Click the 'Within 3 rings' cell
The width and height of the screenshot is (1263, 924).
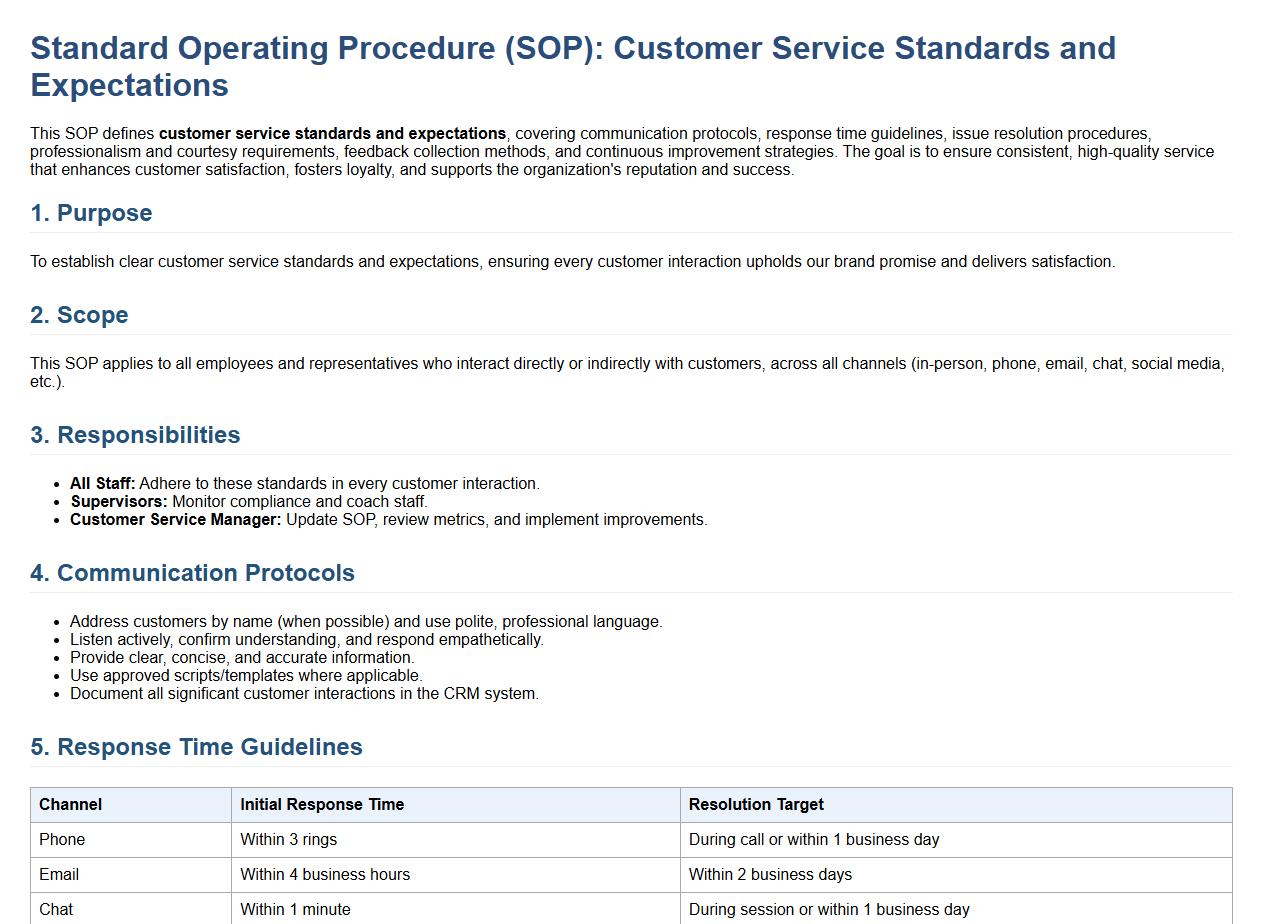pyautogui.click(x=288, y=840)
